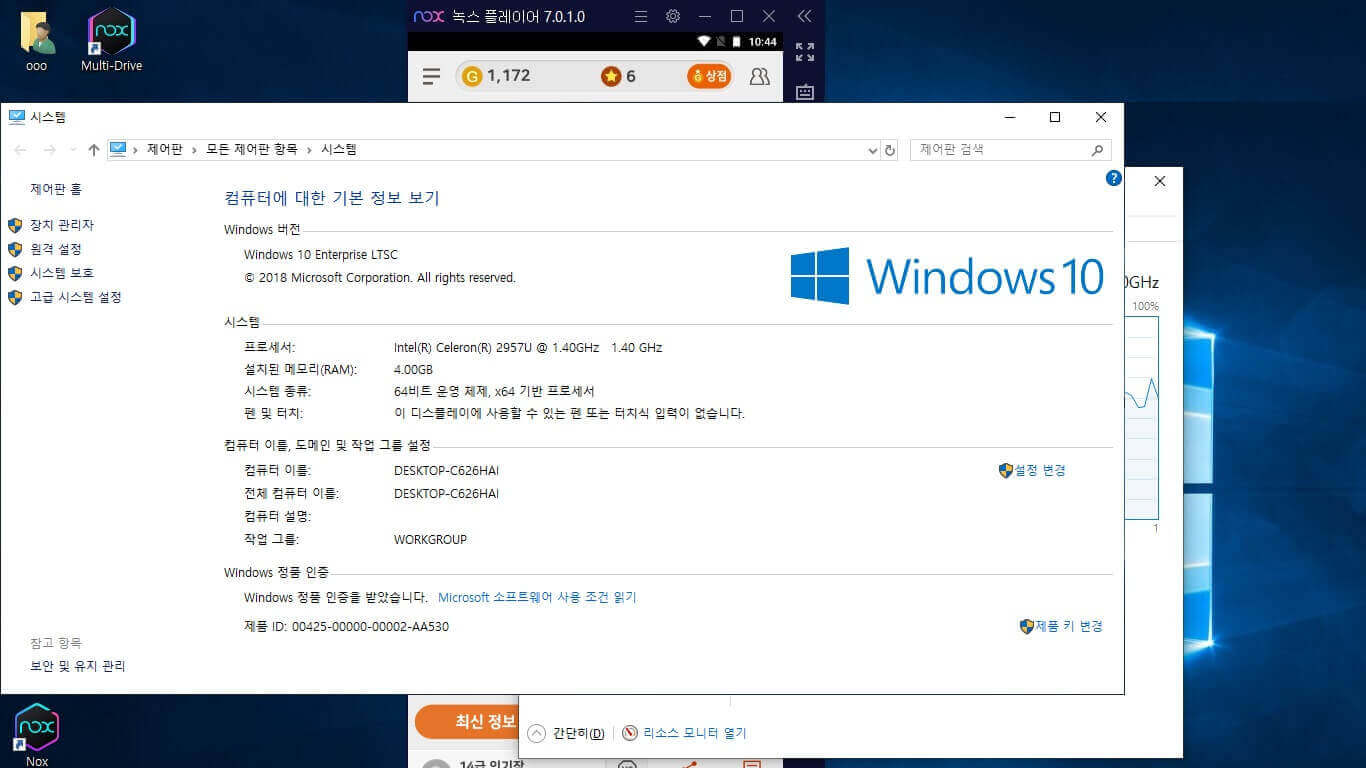Minimize the Nox player window
Image resolution: width=1366 pixels, height=768 pixels.
[705, 16]
